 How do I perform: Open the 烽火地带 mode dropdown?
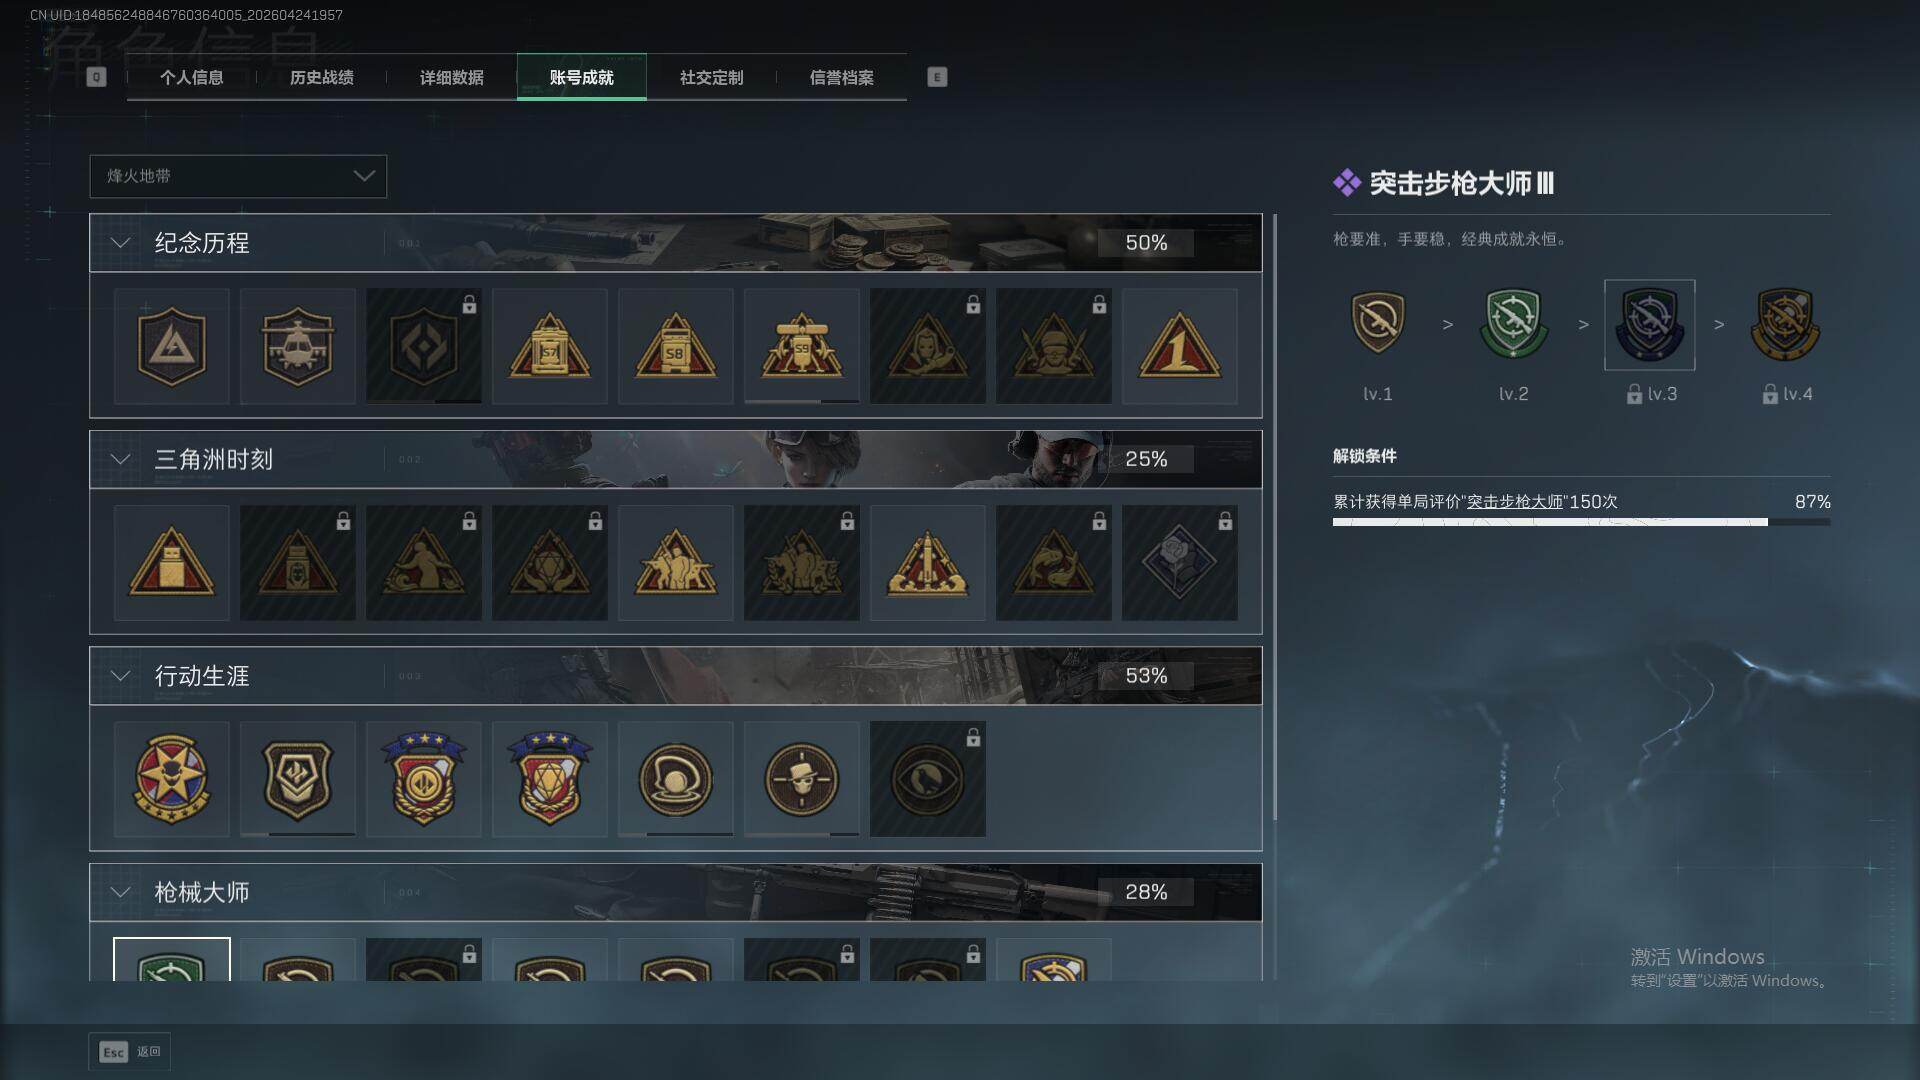coord(238,176)
